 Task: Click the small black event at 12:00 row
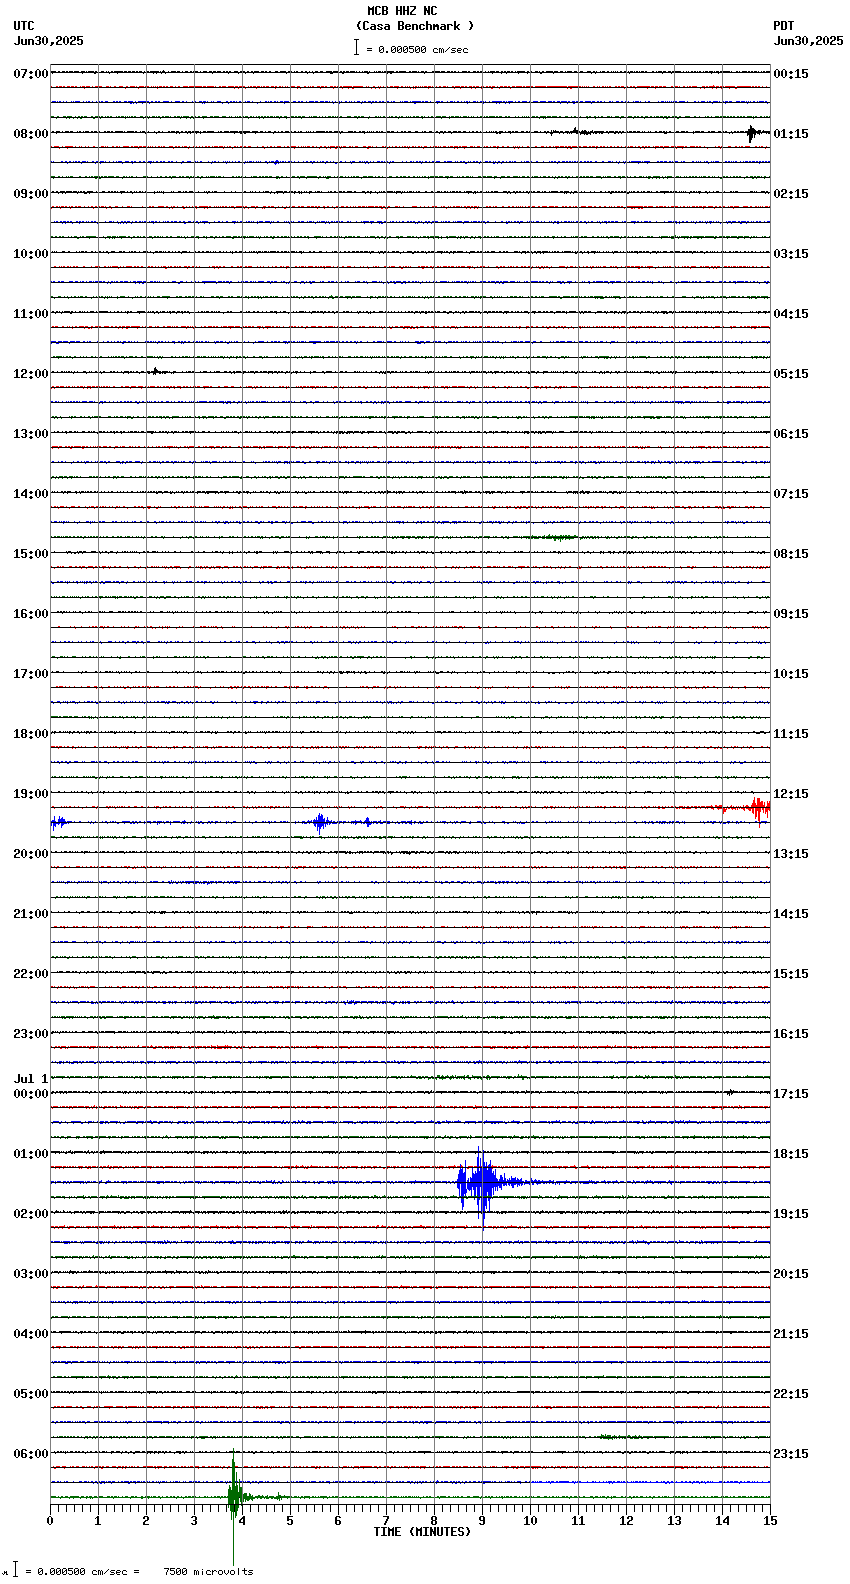point(155,371)
